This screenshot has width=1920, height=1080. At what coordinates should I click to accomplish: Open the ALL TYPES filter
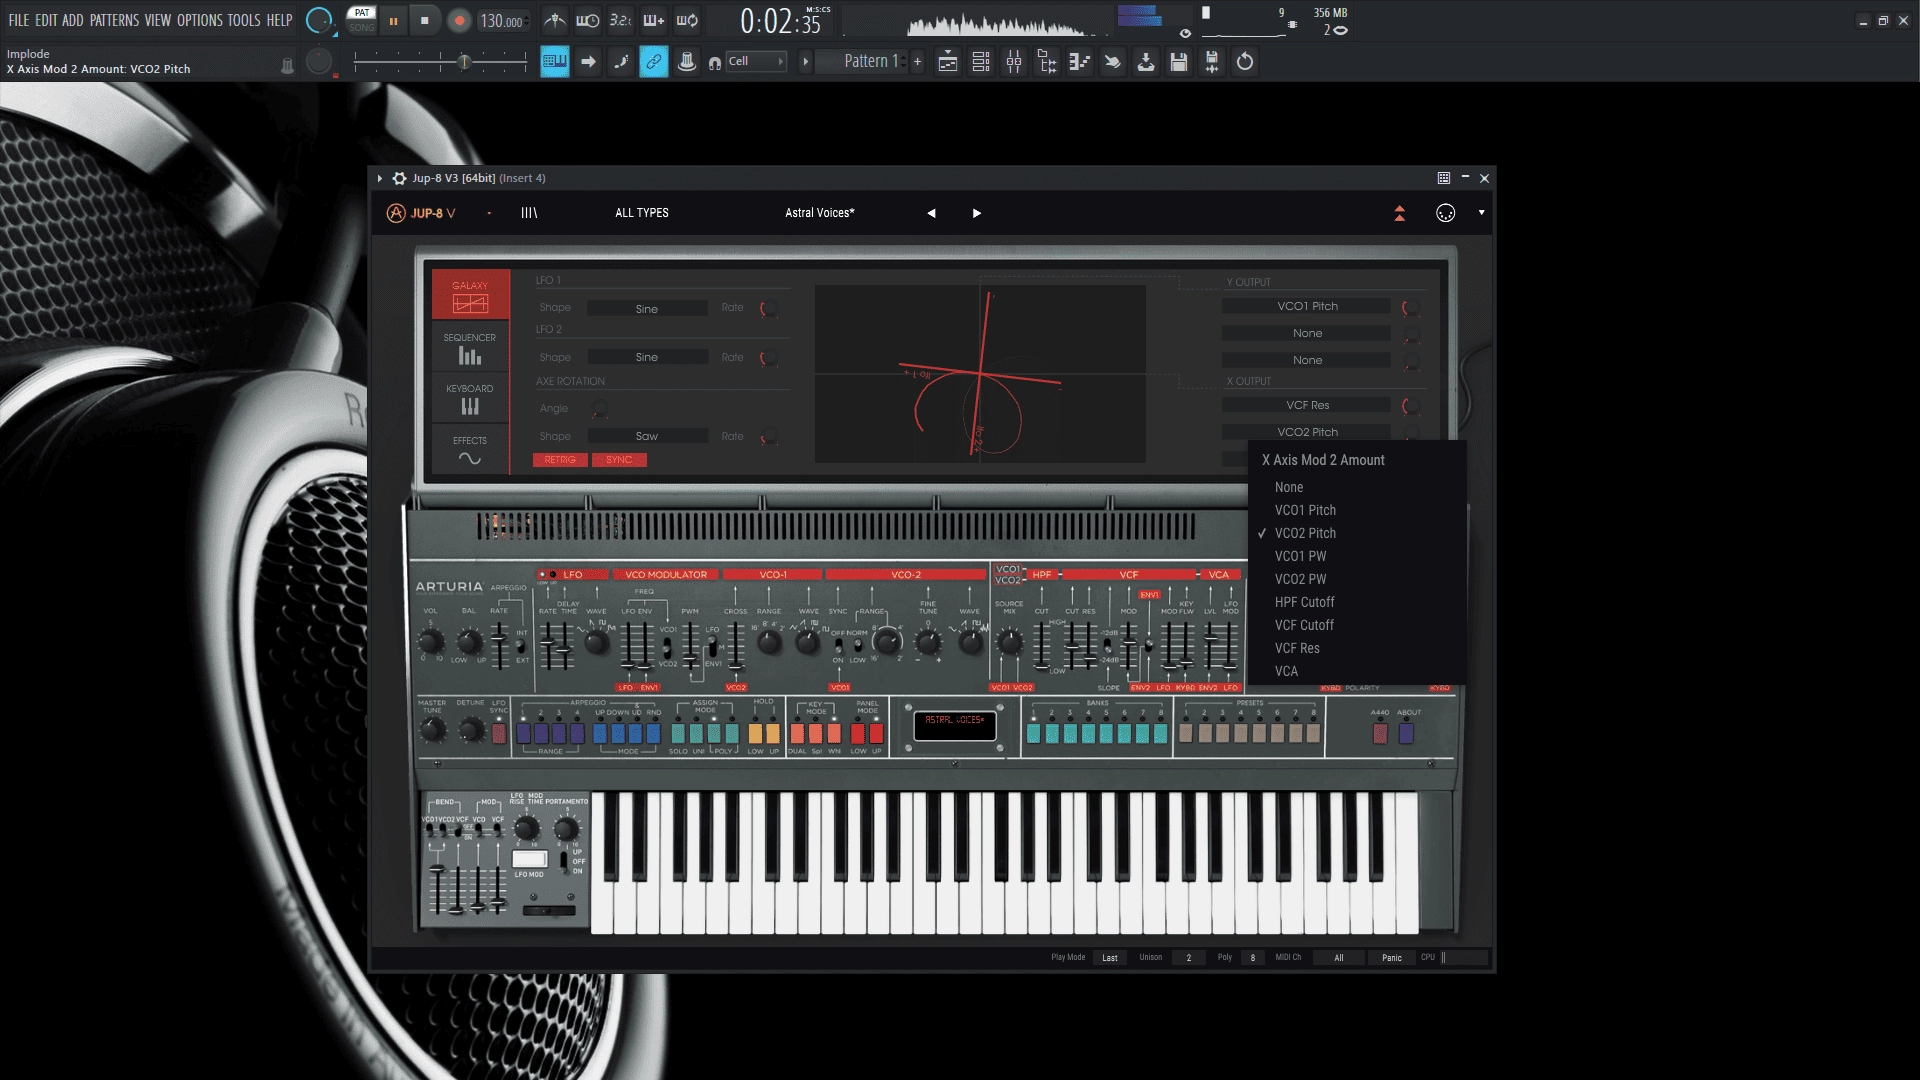[642, 213]
